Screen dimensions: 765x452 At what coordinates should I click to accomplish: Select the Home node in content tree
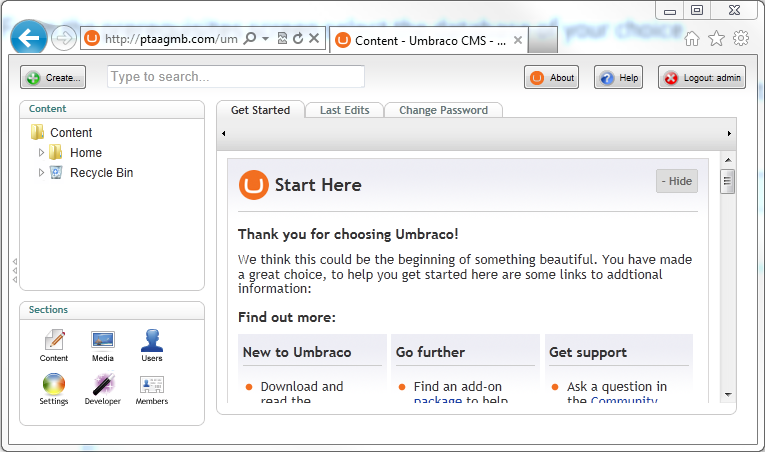86,153
